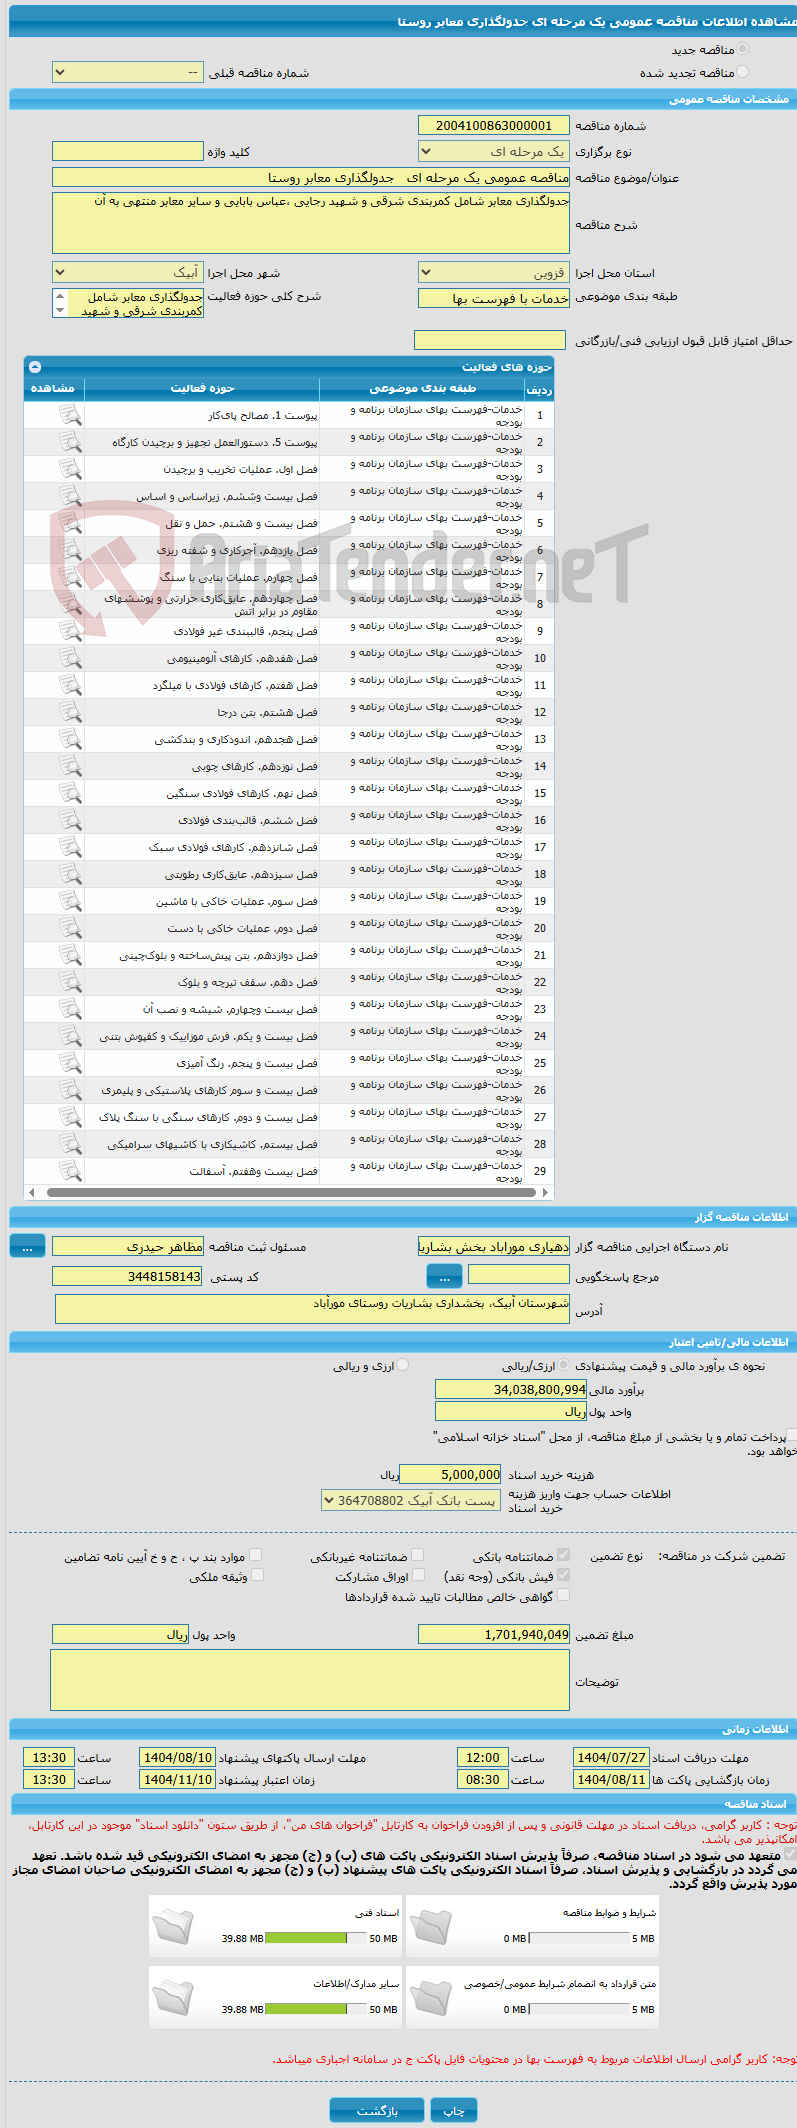View row 16 قالب‌بندی فولادی
The height and width of the screenshot is (2128, 797).
70,820
